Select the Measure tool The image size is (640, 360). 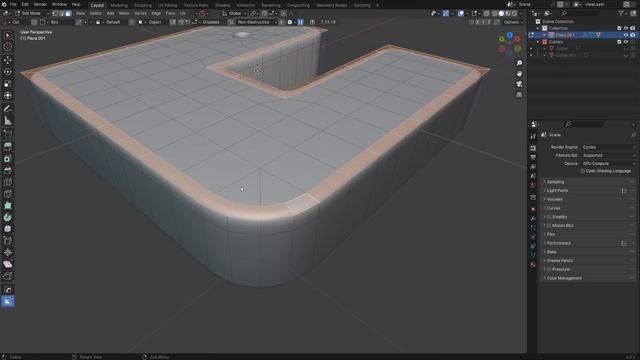(x=8, y=120)
